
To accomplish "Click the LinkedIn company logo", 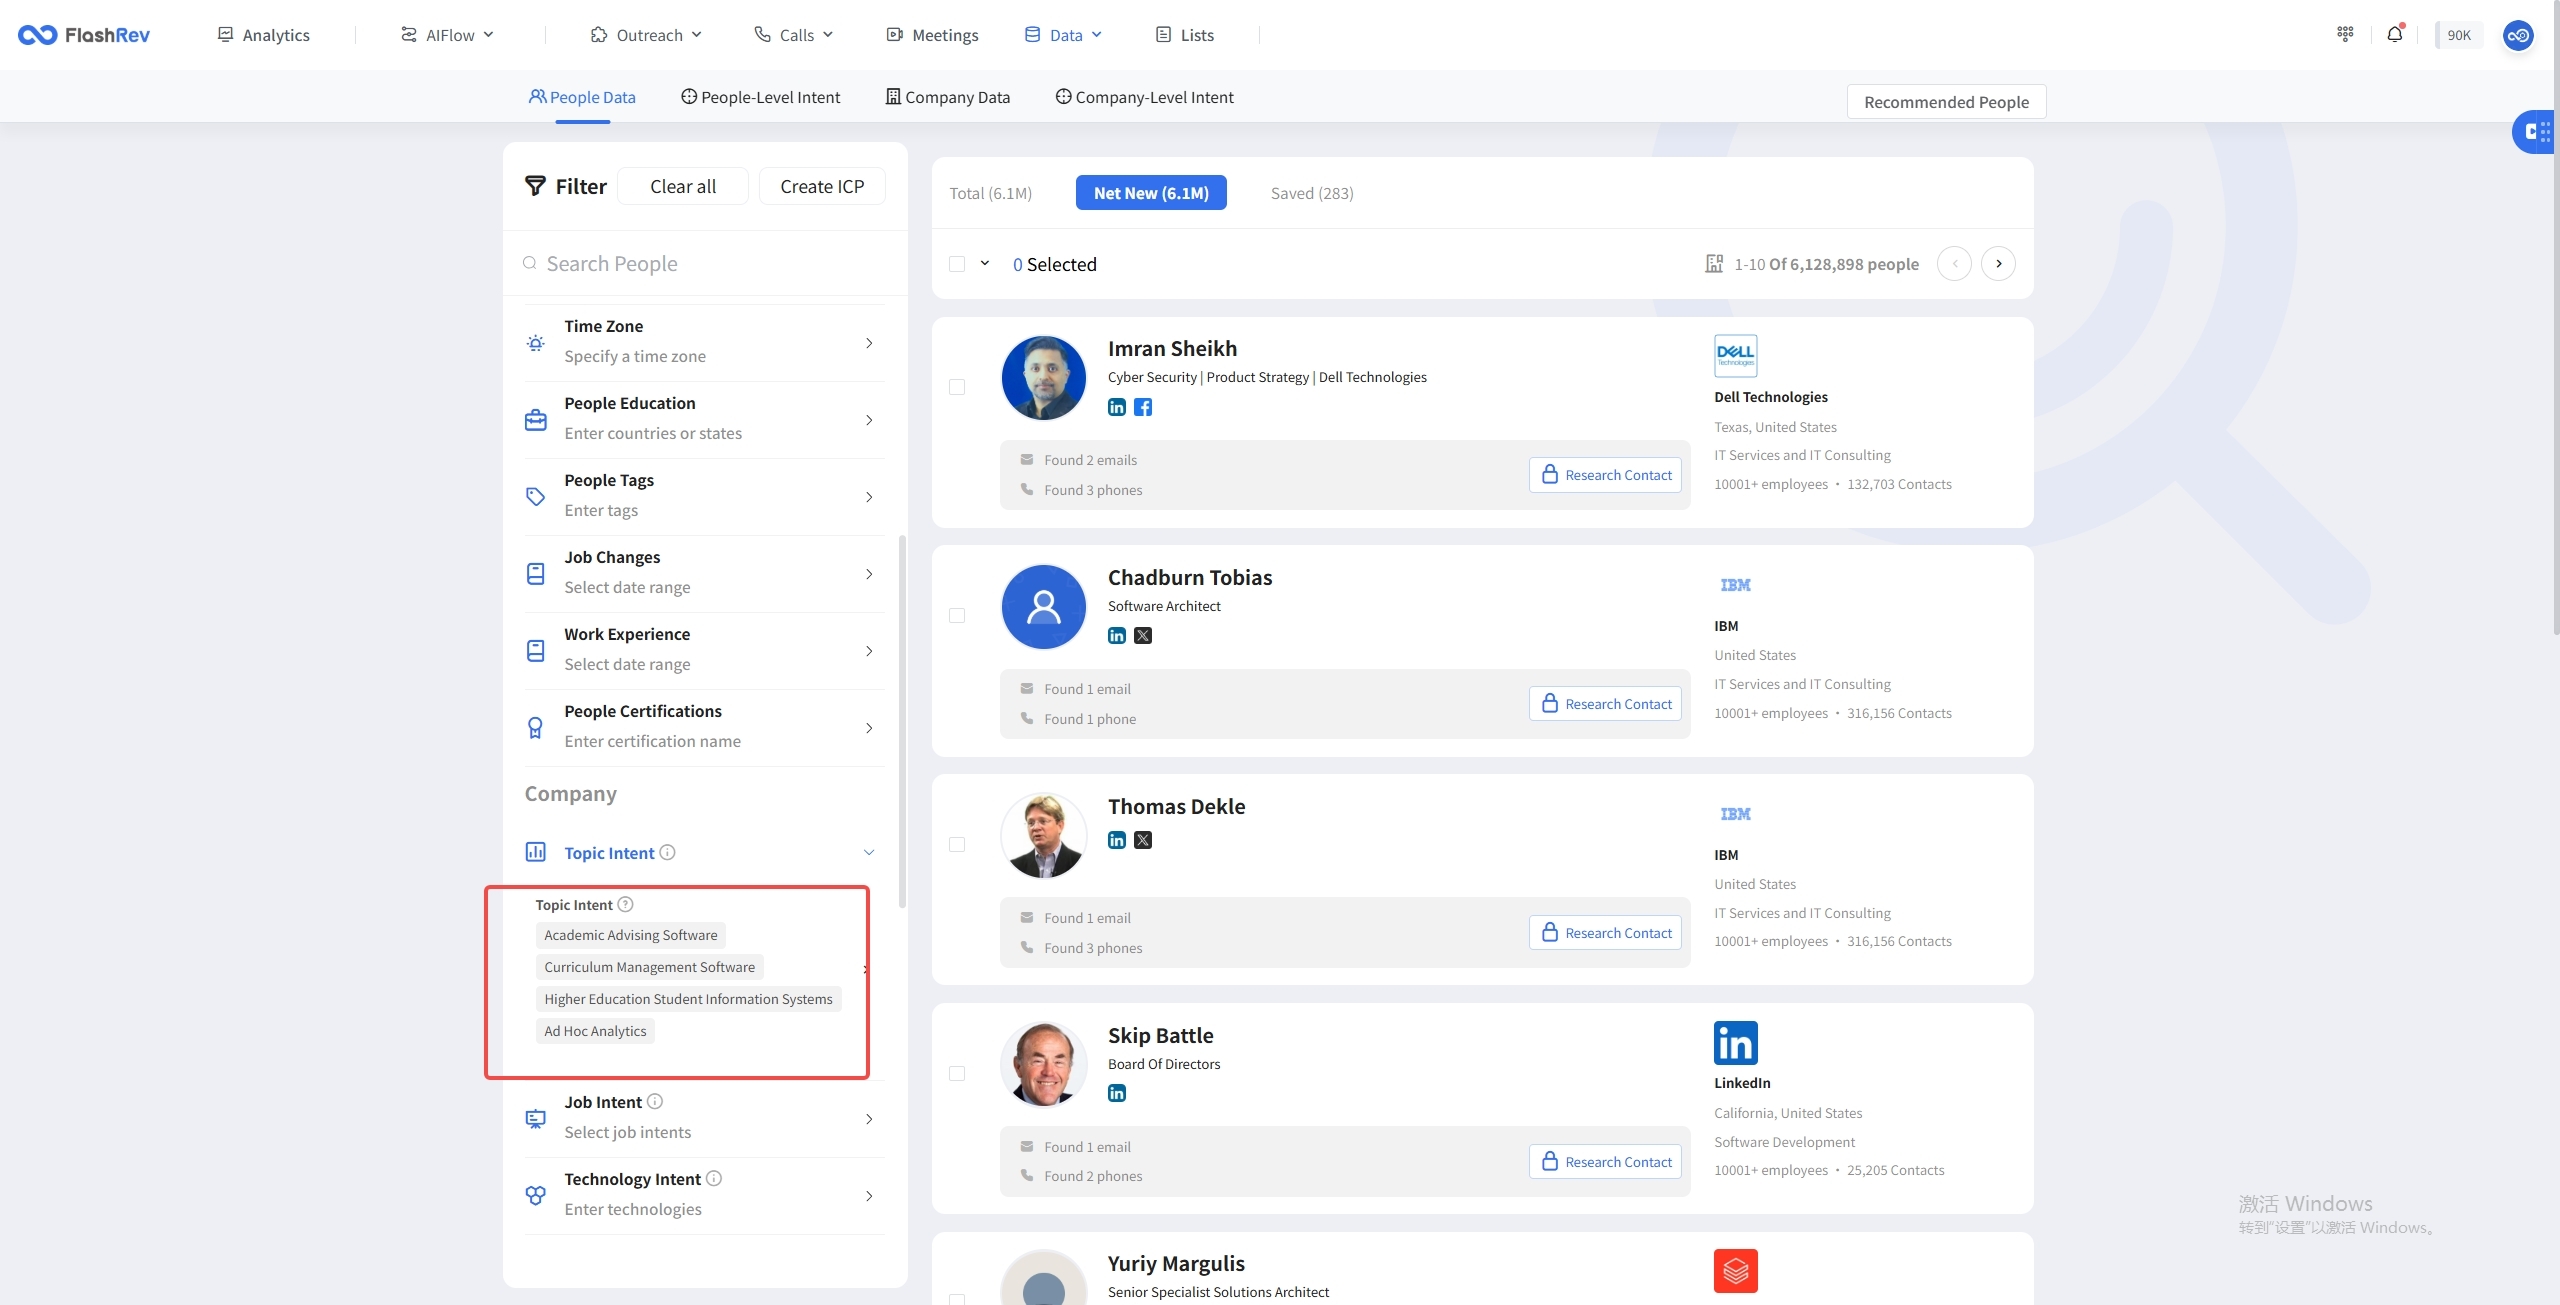I will 1735,1043.
